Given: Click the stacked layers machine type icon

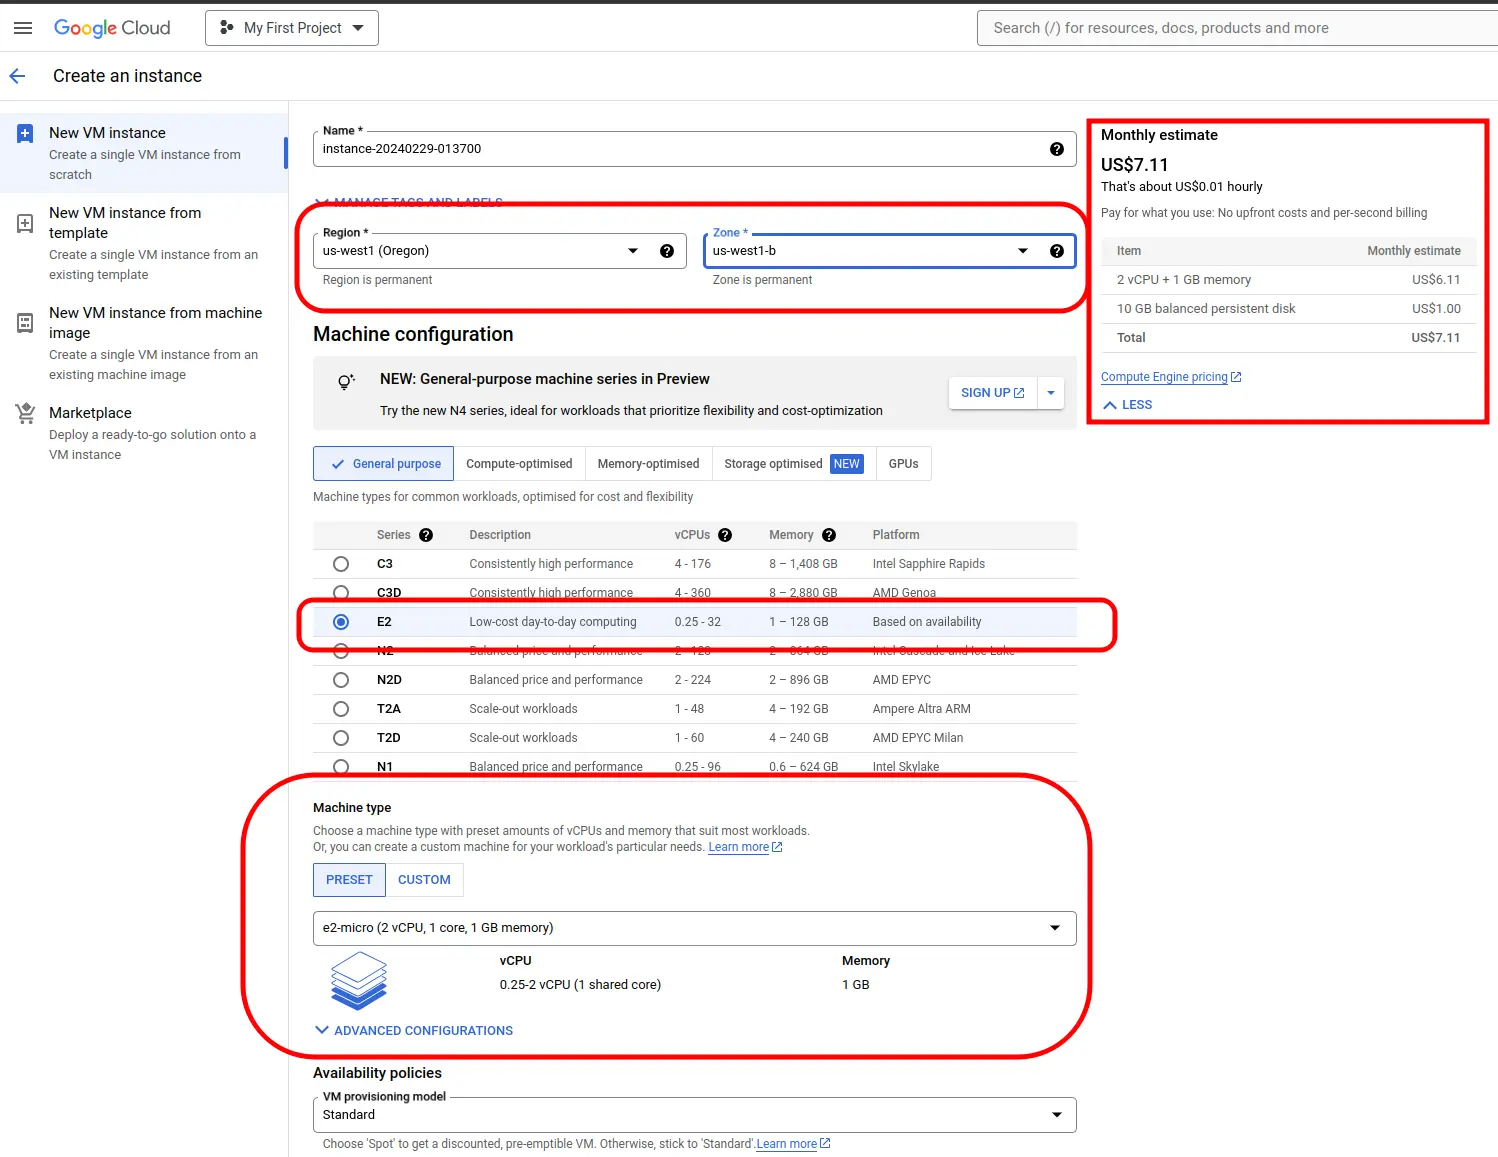Looking at the screenshot, I should click(358, 981).
